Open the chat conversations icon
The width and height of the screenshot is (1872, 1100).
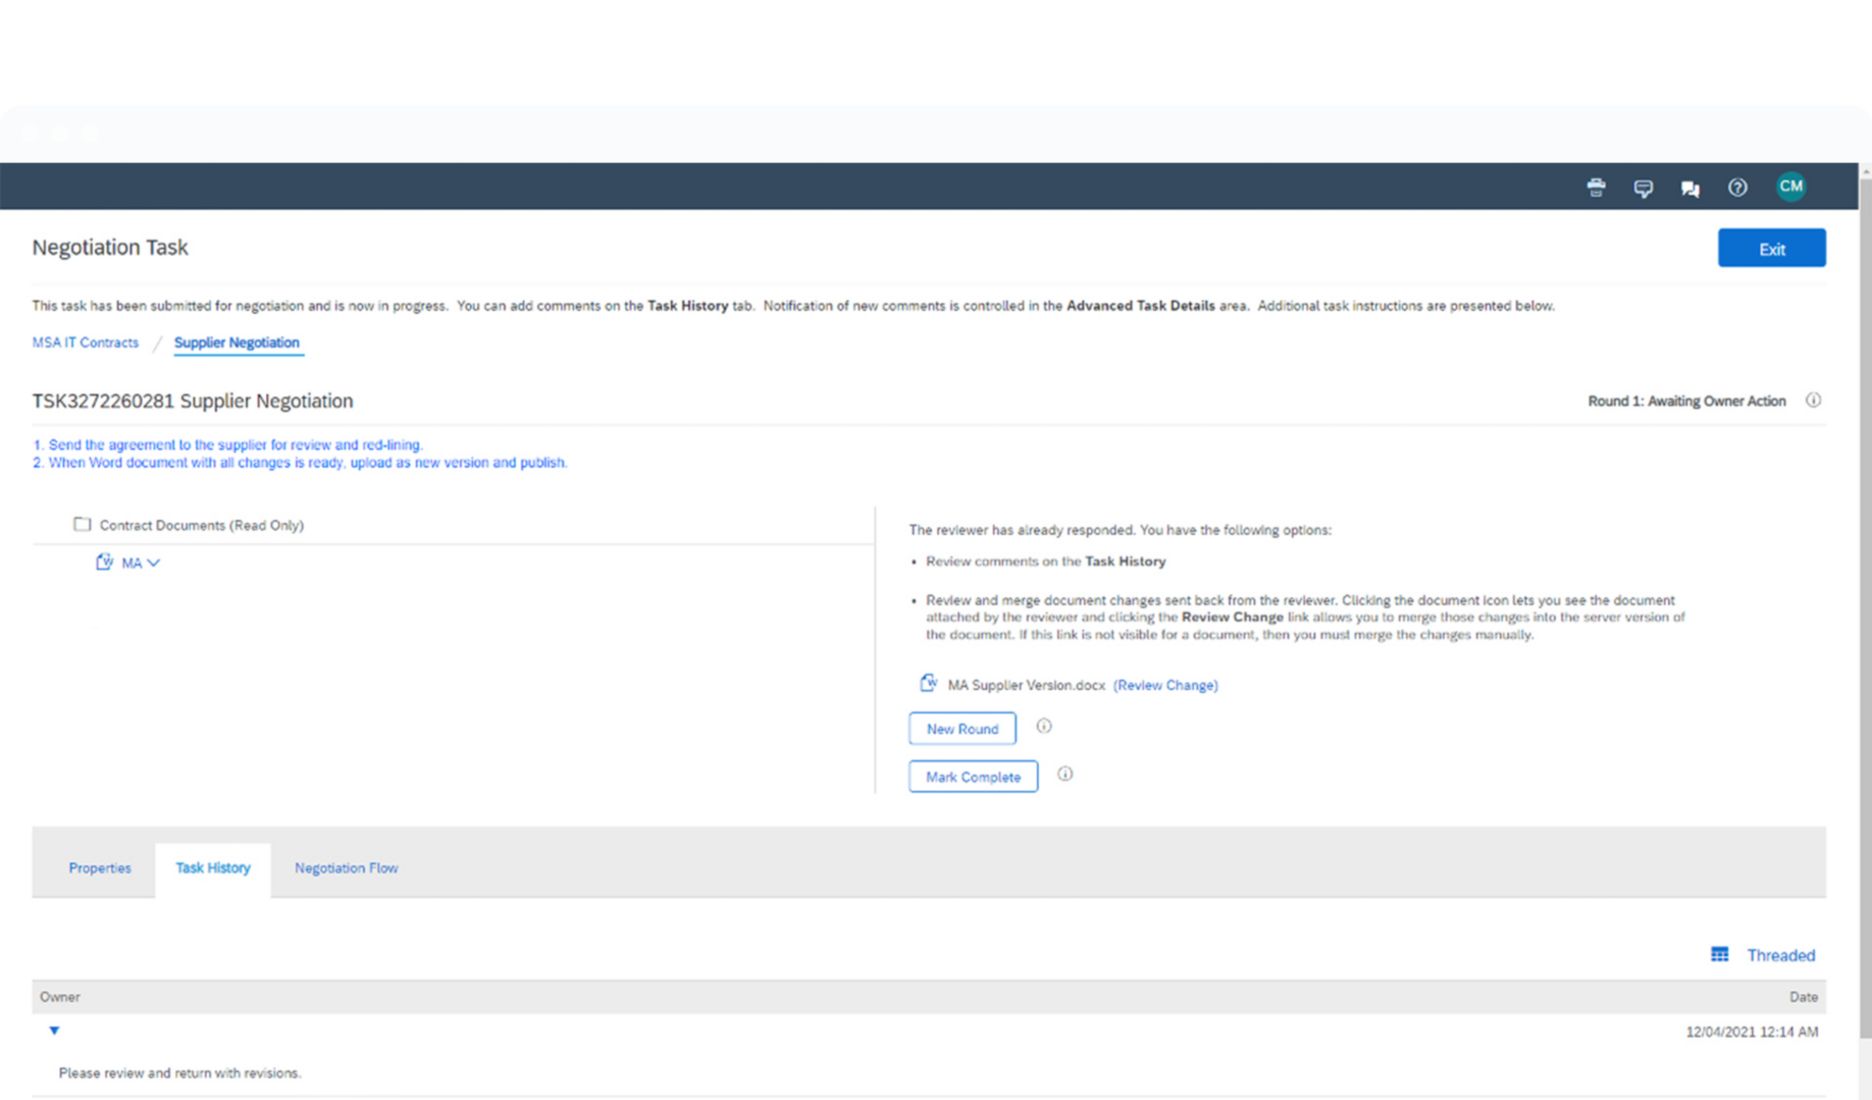tap(1690, 188)
